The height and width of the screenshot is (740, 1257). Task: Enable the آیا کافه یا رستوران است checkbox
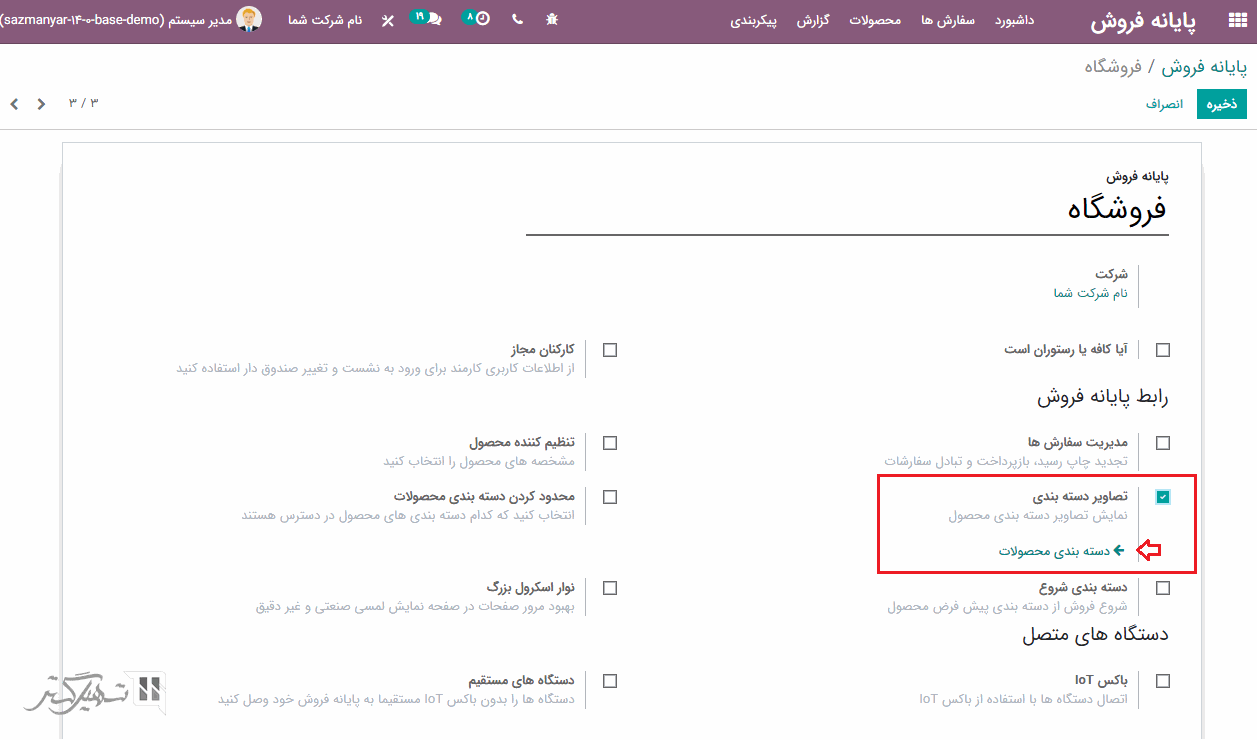tap(1163, 350)
